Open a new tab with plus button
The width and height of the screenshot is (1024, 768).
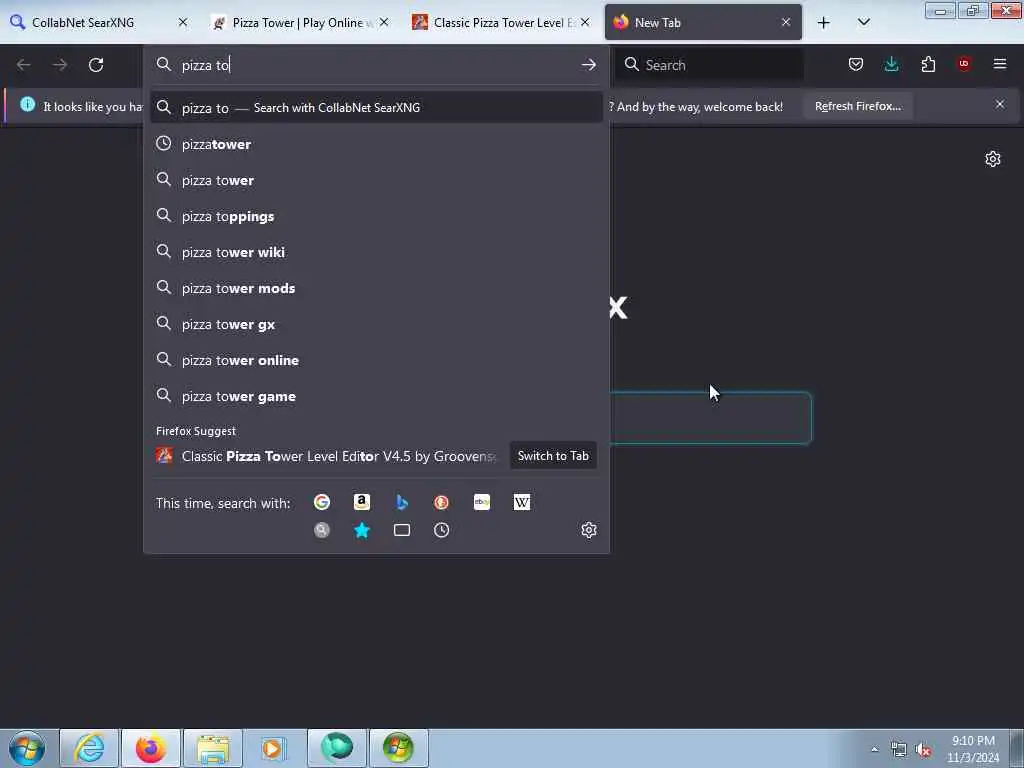pyautogui.click(x=824, y=23)
